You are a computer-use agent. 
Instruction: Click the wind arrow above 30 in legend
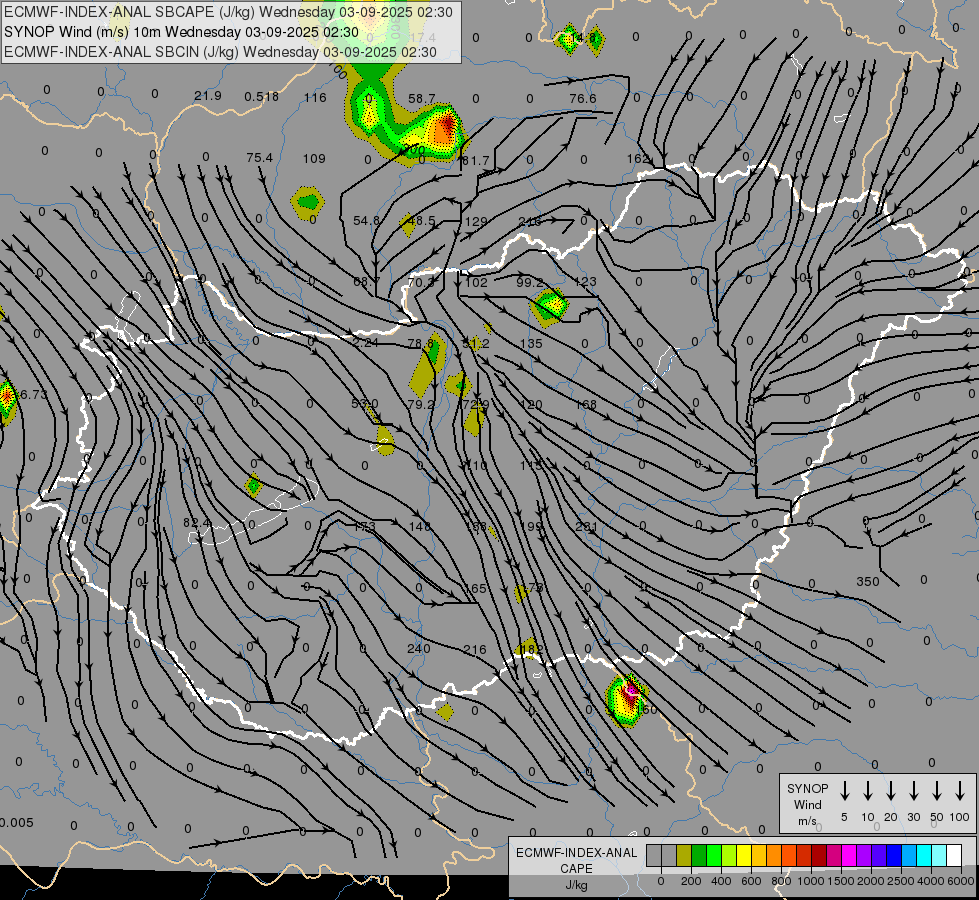914,791
